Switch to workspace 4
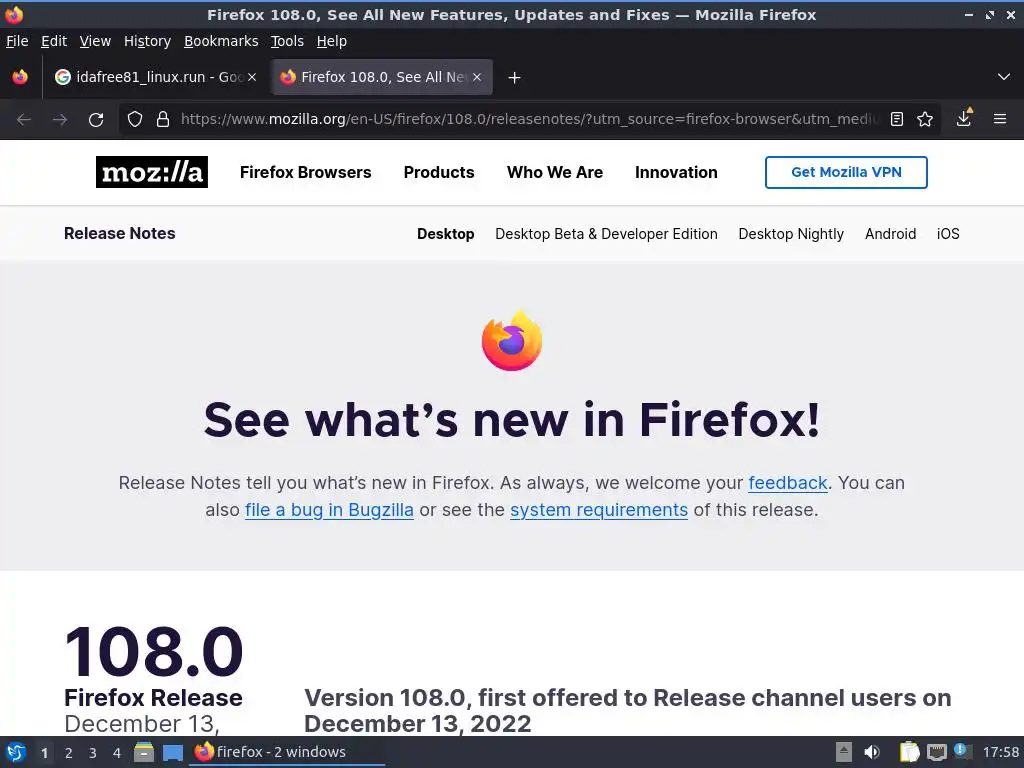The image size is (1024, 768). point(117,753)
